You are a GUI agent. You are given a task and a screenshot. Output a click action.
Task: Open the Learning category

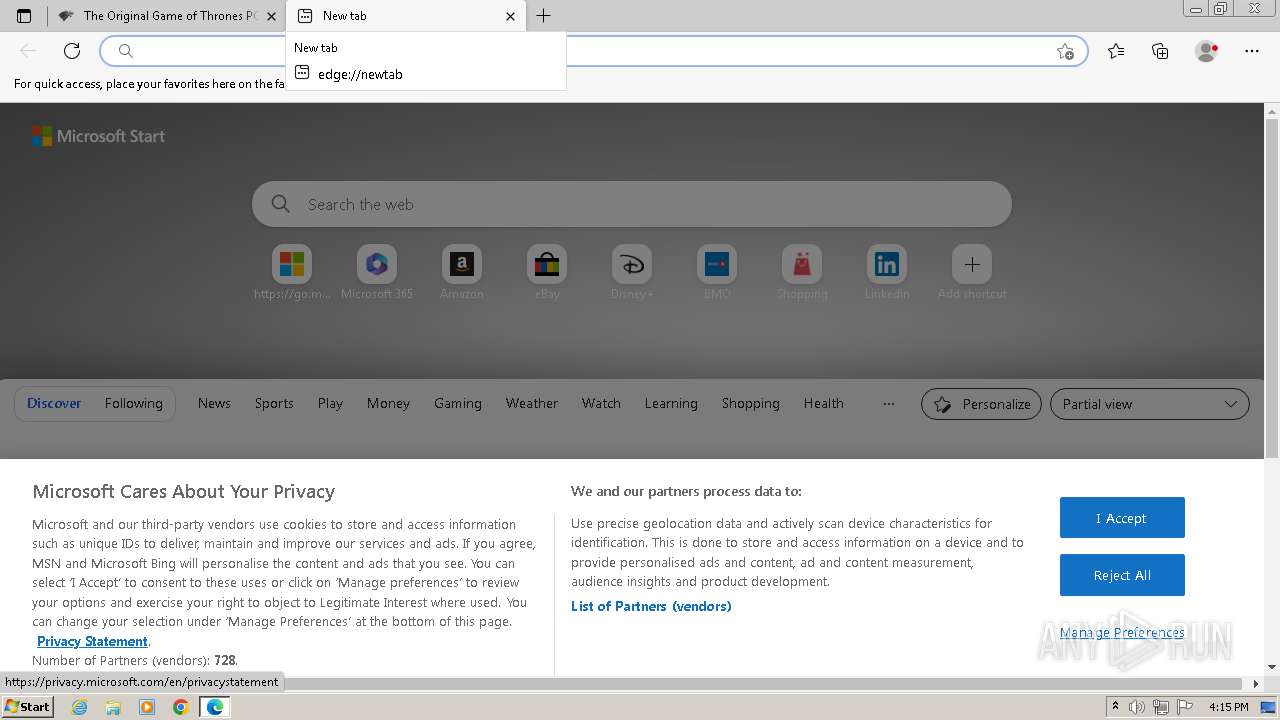pos(671,403)
